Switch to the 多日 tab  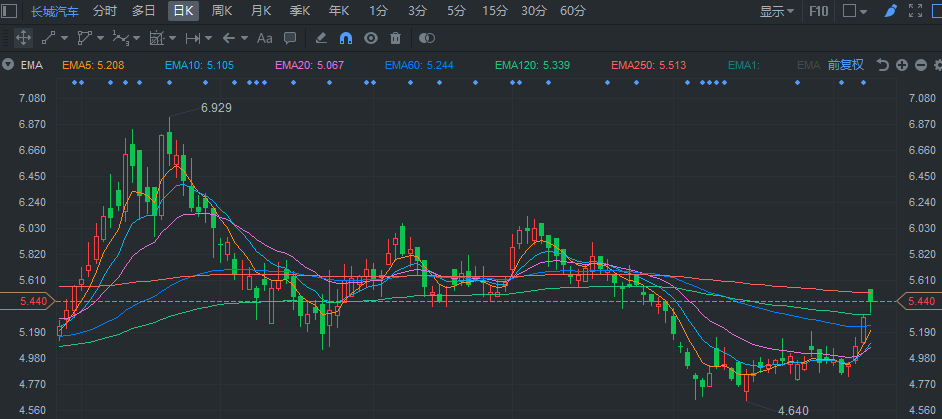pos(144,11)
